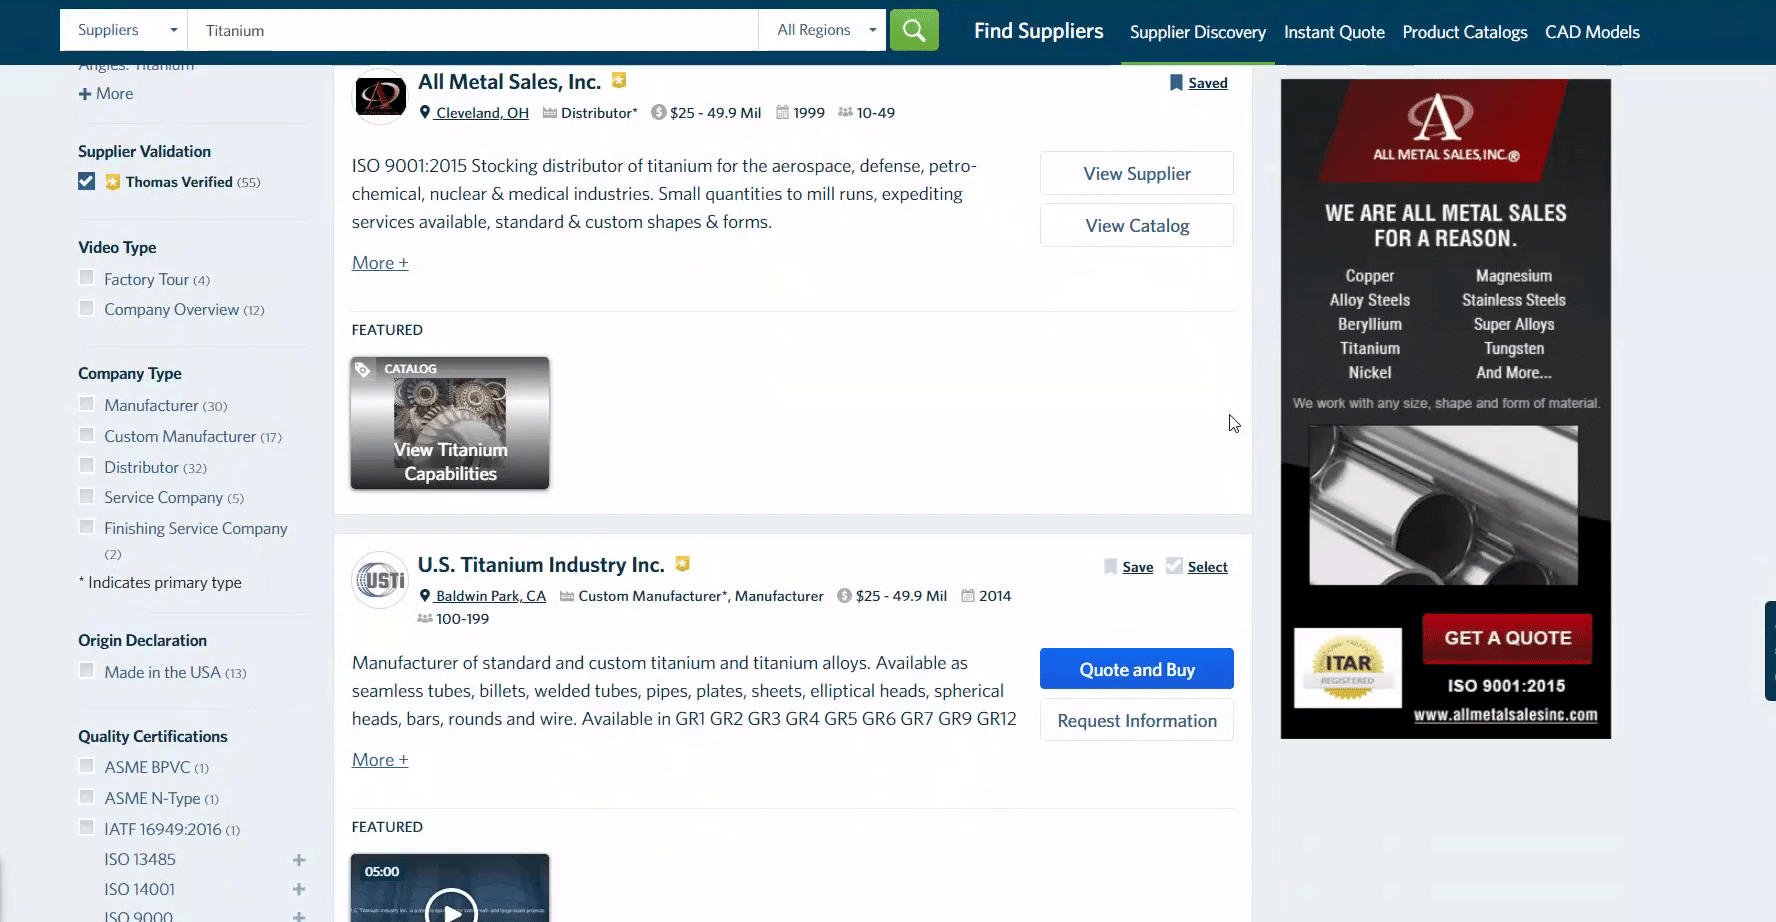Enable the Company Overview video filter
This screenshot has width=1776, height=922.
[87, 308]
